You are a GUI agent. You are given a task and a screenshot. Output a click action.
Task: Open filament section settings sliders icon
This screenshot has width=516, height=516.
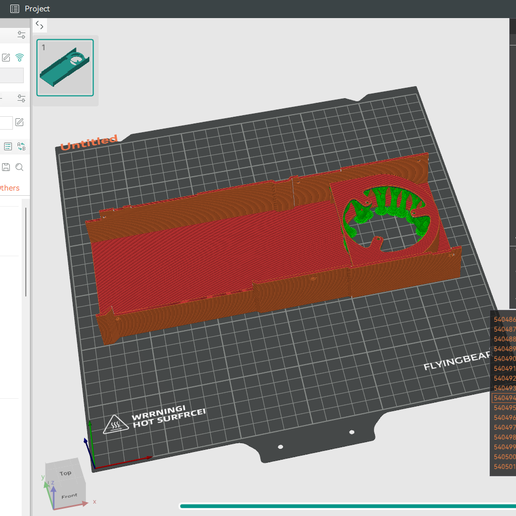(x=21, y=98)
